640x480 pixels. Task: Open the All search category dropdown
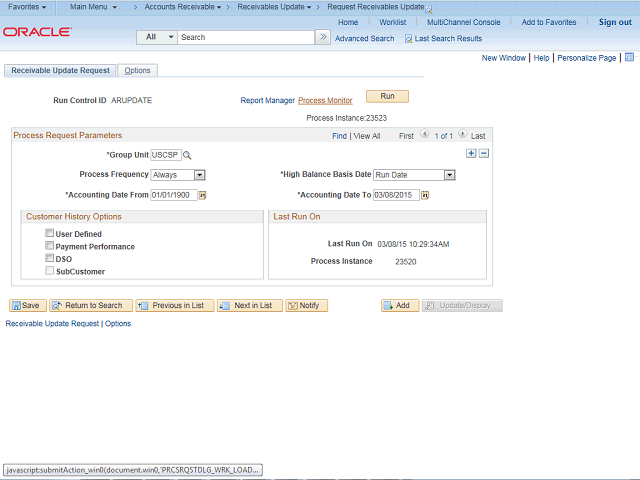click(157, 37)
